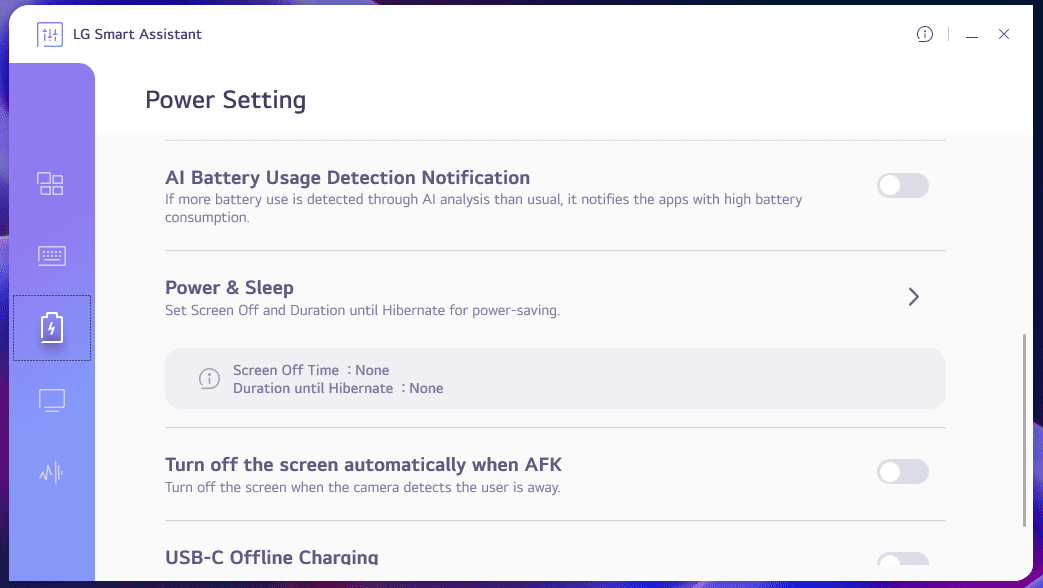Open the Power & Sleep heading
1043x588 pixels.
pyautogui.click(x=229, y=288)
